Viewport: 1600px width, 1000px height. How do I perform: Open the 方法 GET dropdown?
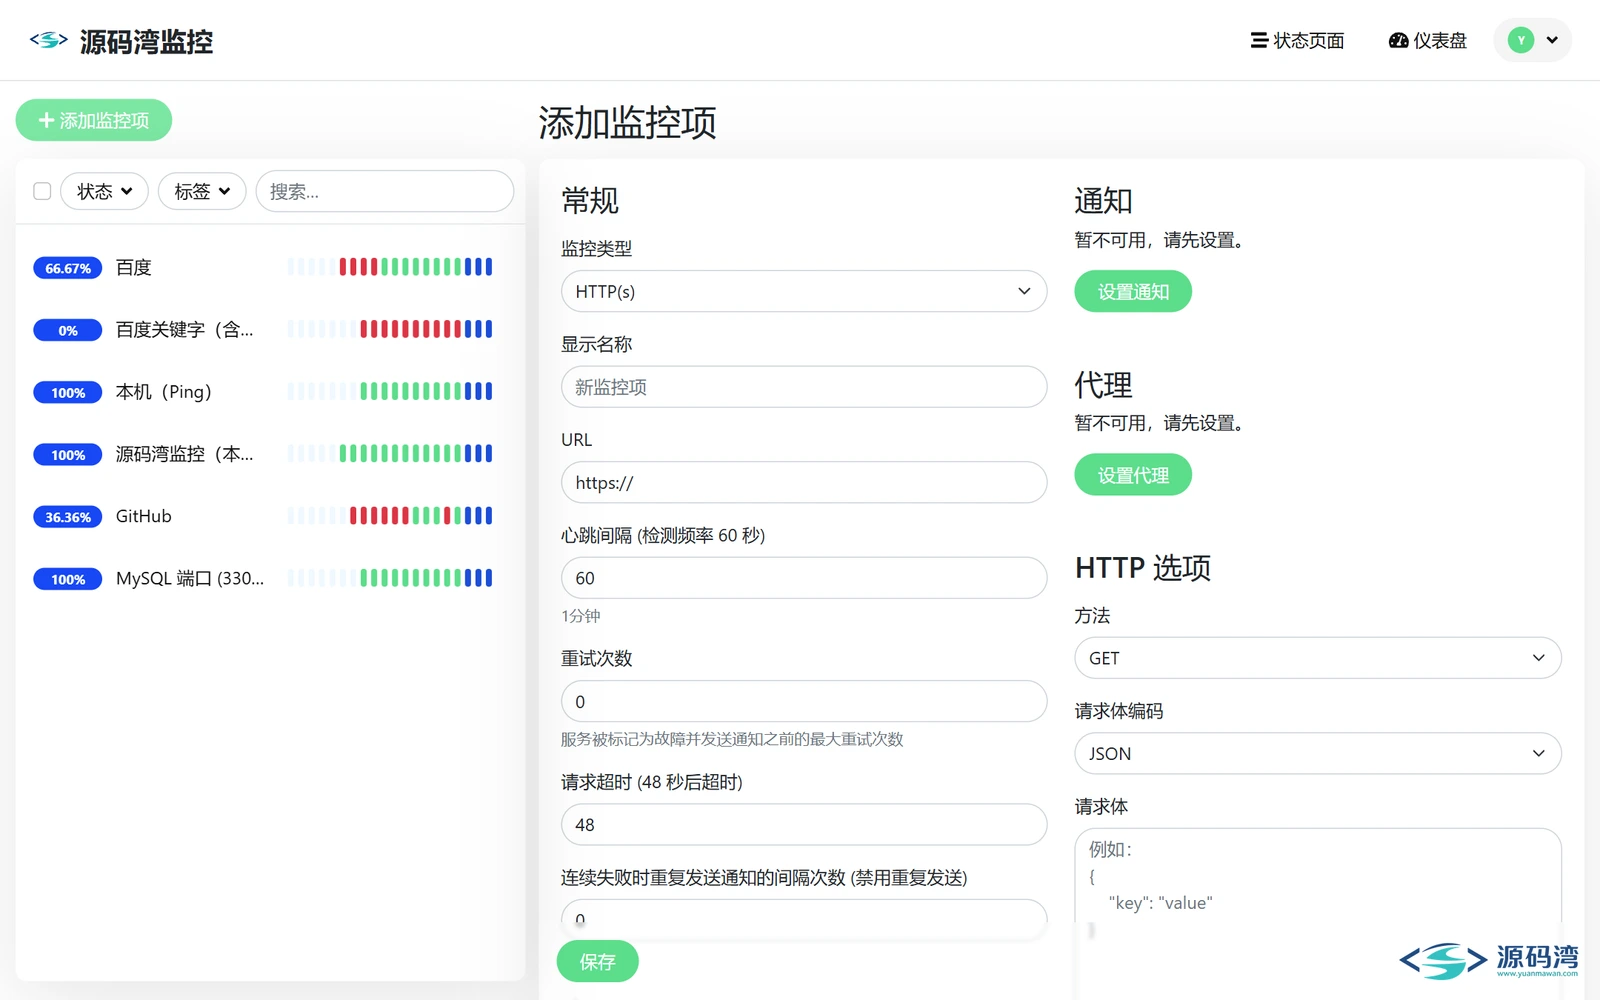(1318, 658)
